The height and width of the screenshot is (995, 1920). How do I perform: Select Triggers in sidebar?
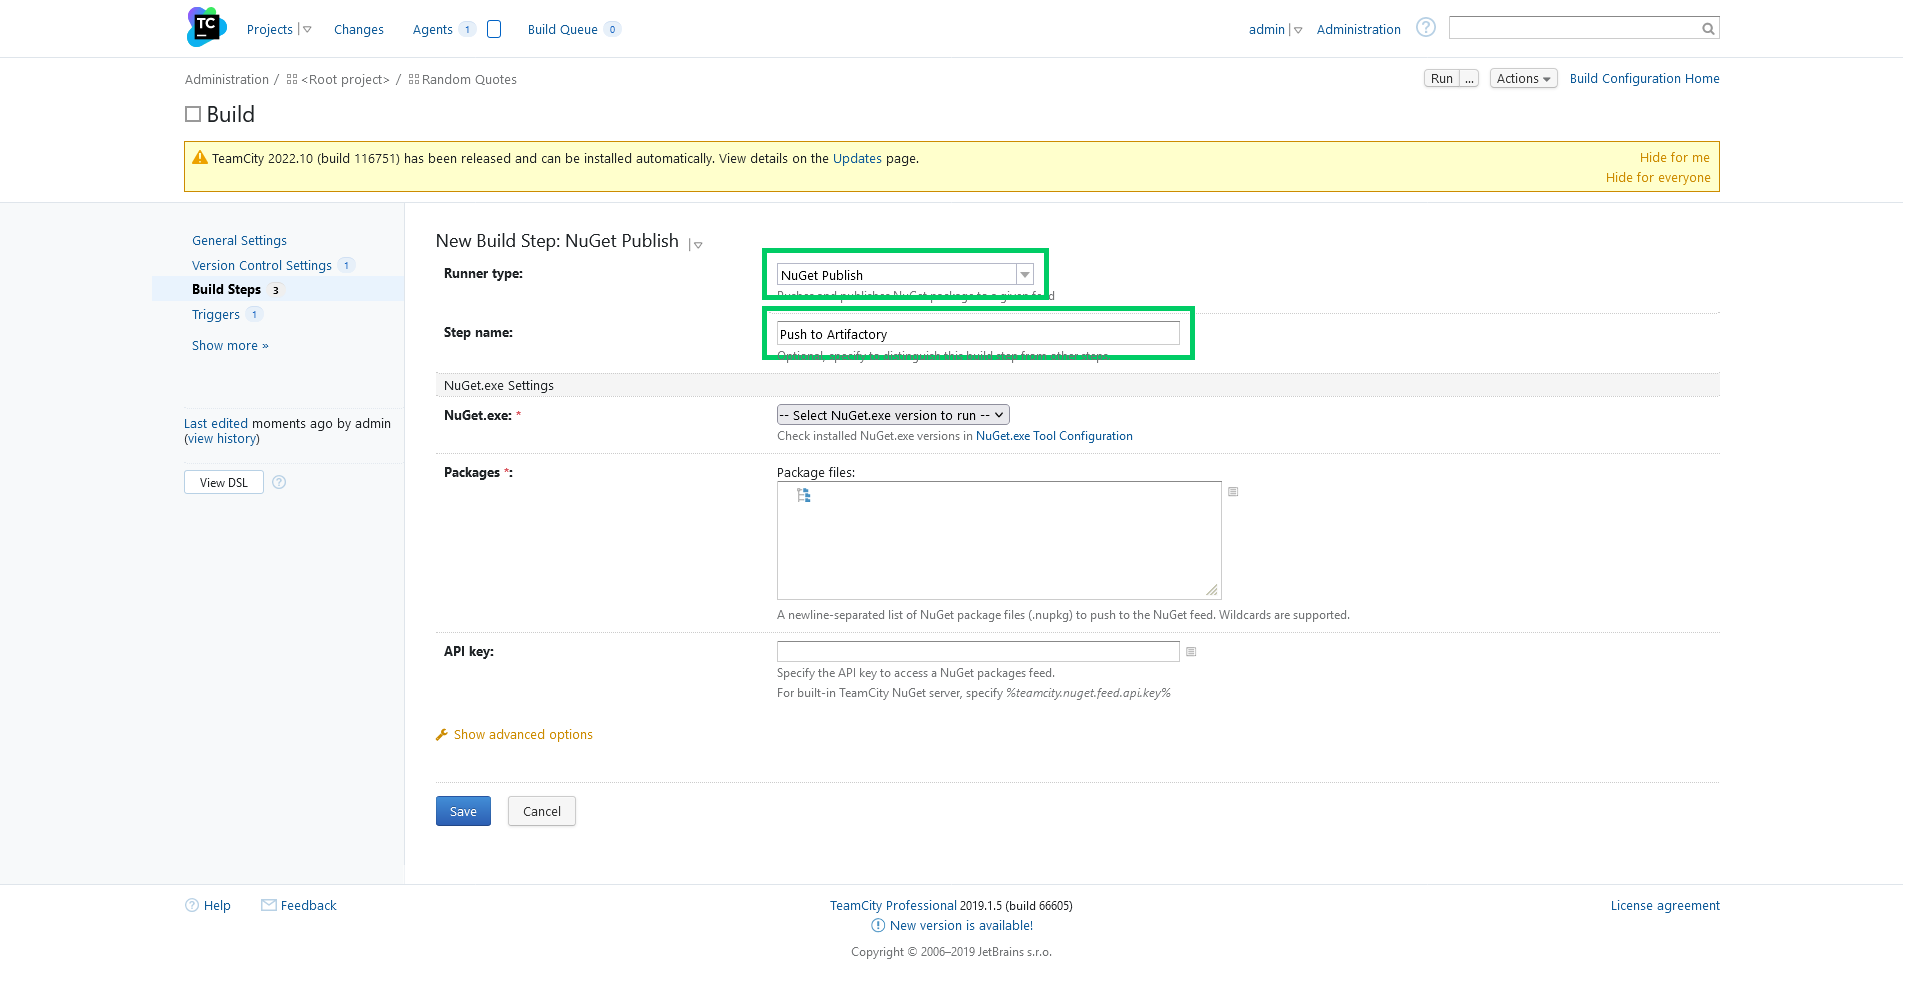(x=216, y=315)
